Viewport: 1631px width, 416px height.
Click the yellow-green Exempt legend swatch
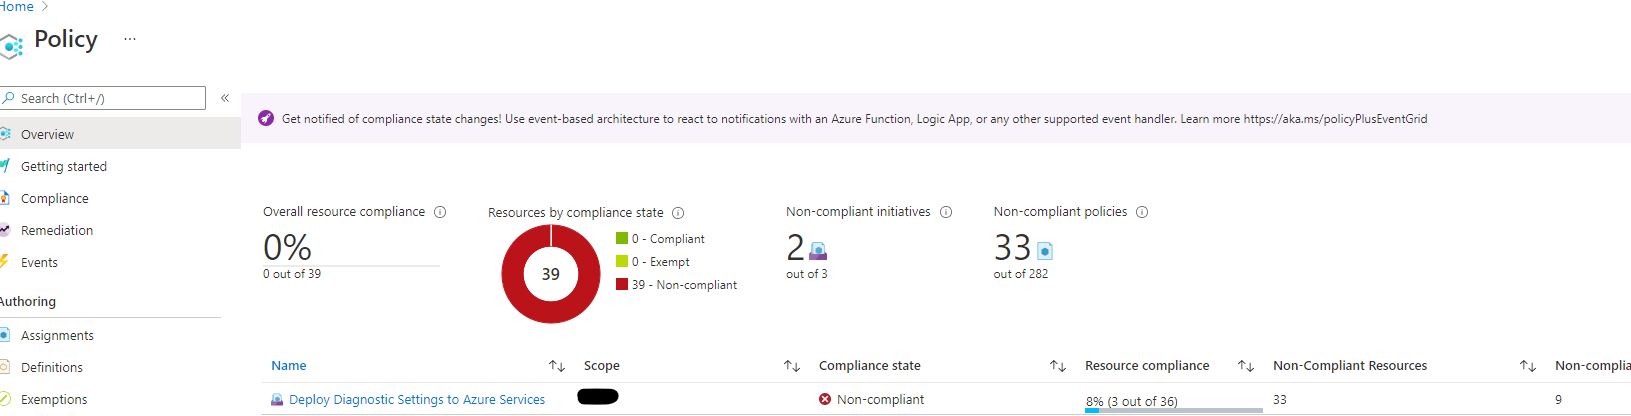click(622, 261)
